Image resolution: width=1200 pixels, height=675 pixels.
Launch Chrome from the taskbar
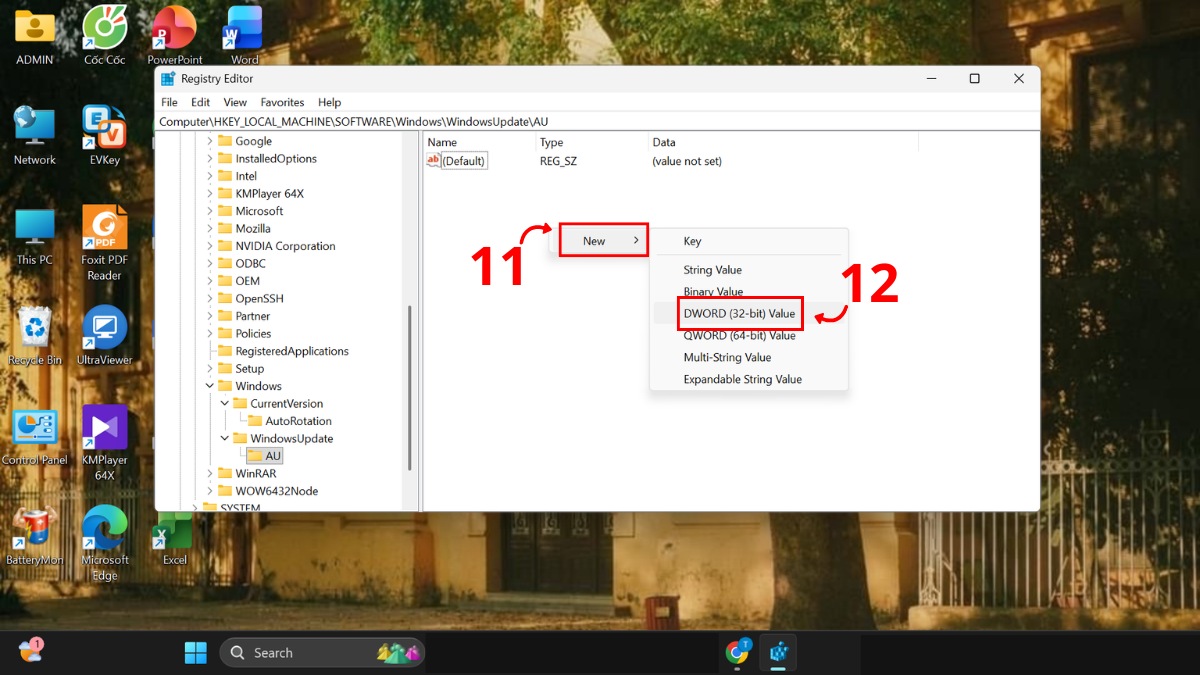(737, 652)
